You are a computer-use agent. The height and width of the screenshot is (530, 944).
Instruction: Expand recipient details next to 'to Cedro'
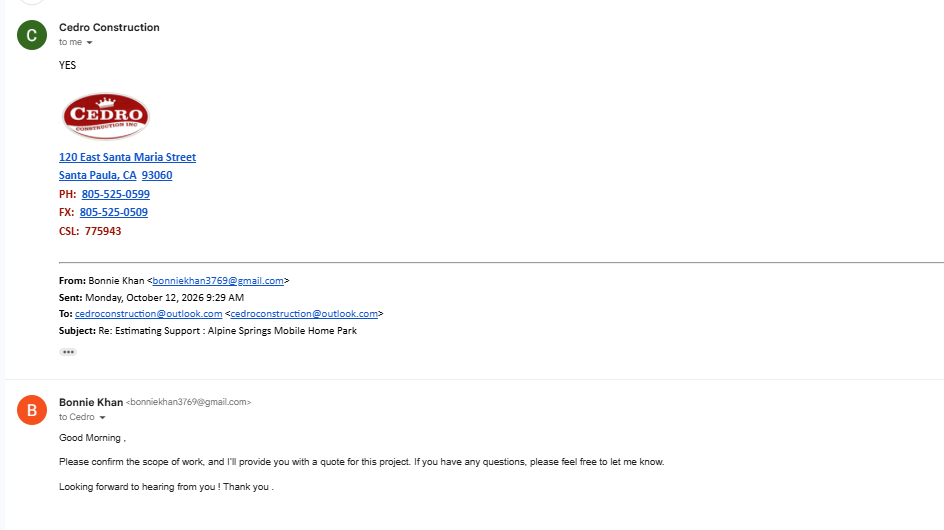[102, 417]
